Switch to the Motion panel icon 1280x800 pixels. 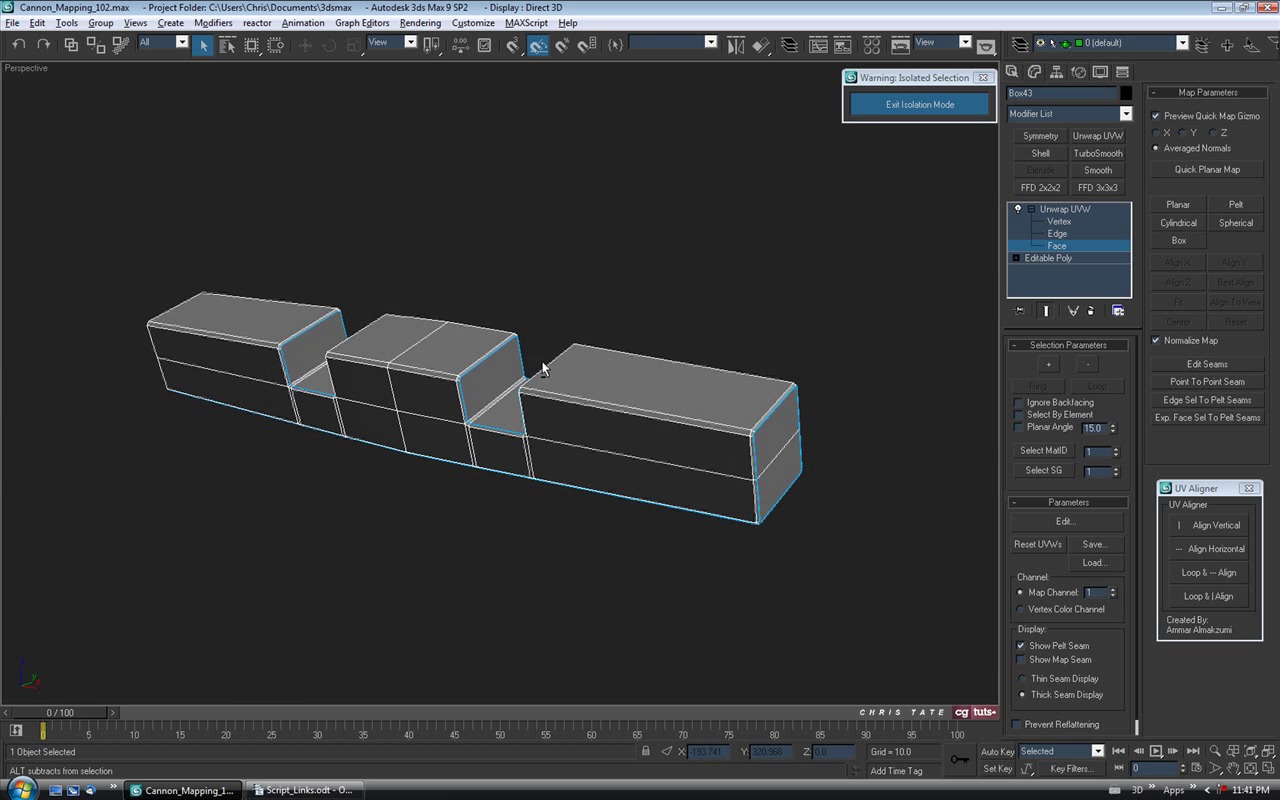[x=1078, y=72]
